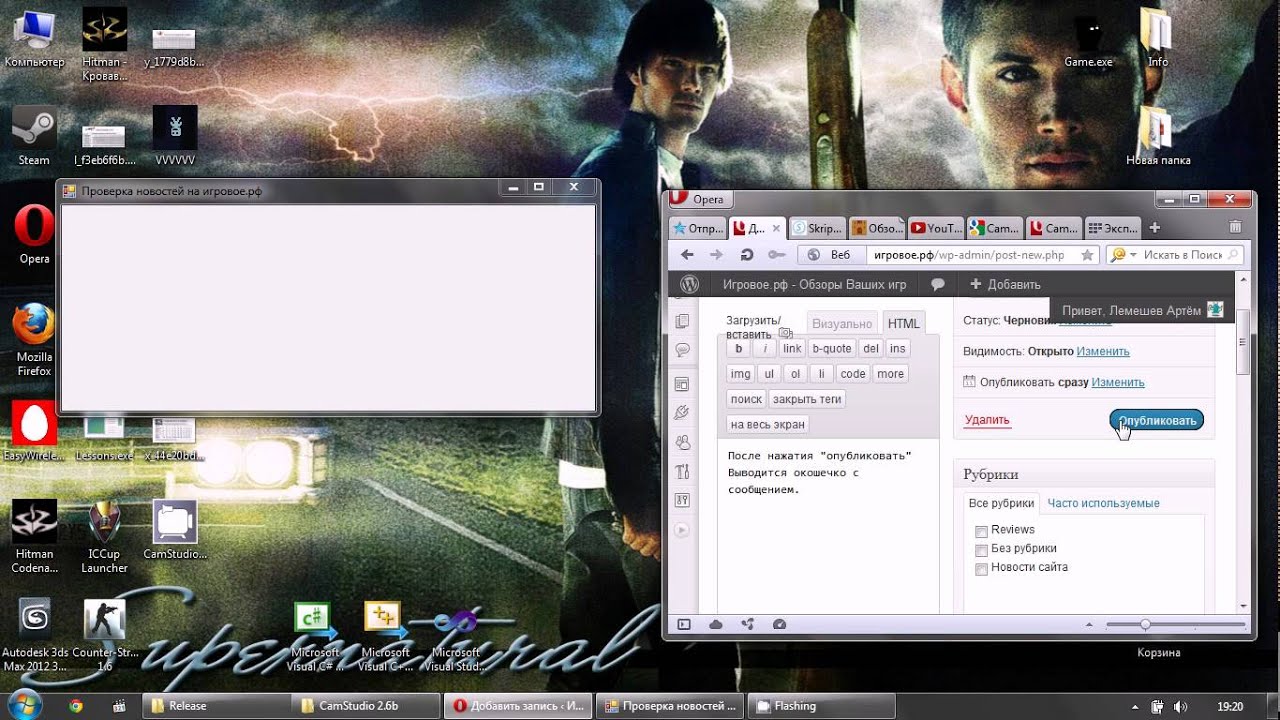Click Opera Turbo gauge icon
1280x720 pixels.
tap(779, 624)
